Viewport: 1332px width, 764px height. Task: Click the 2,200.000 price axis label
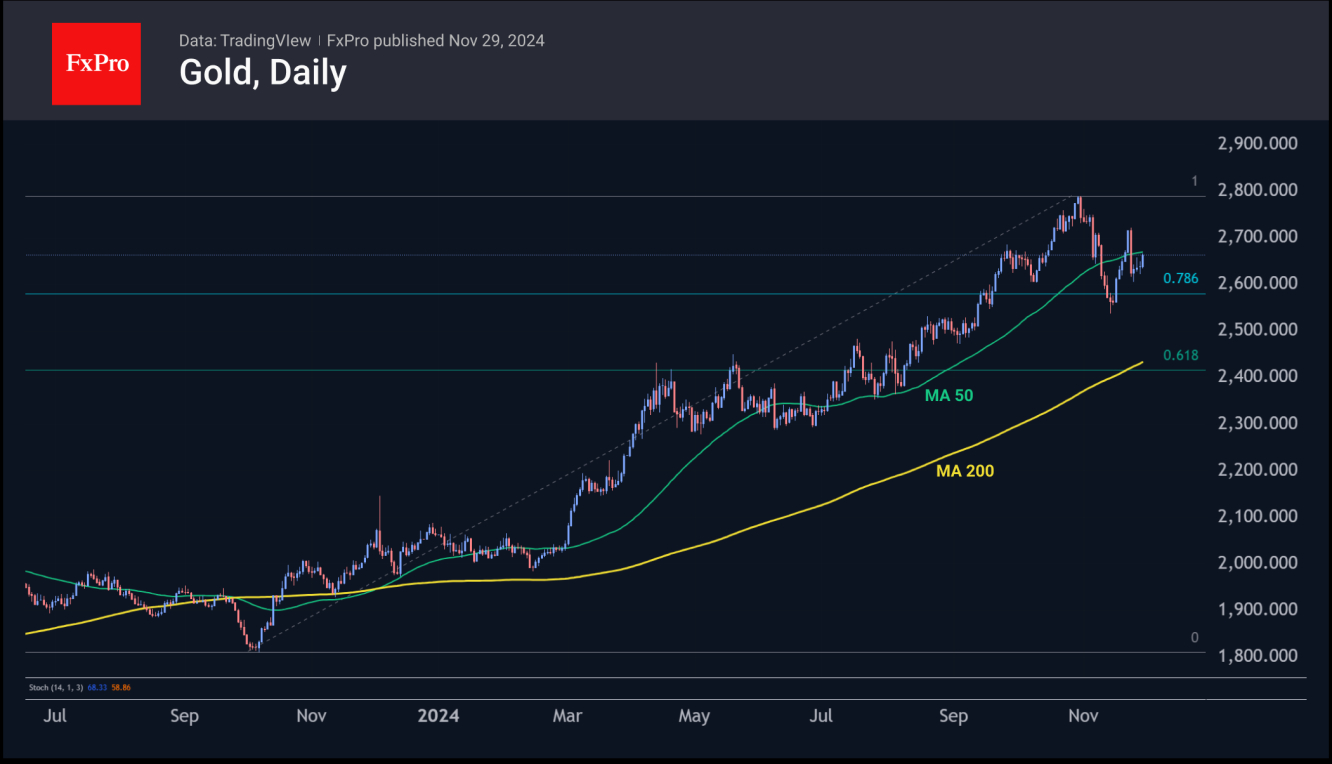click(1258, 470)
